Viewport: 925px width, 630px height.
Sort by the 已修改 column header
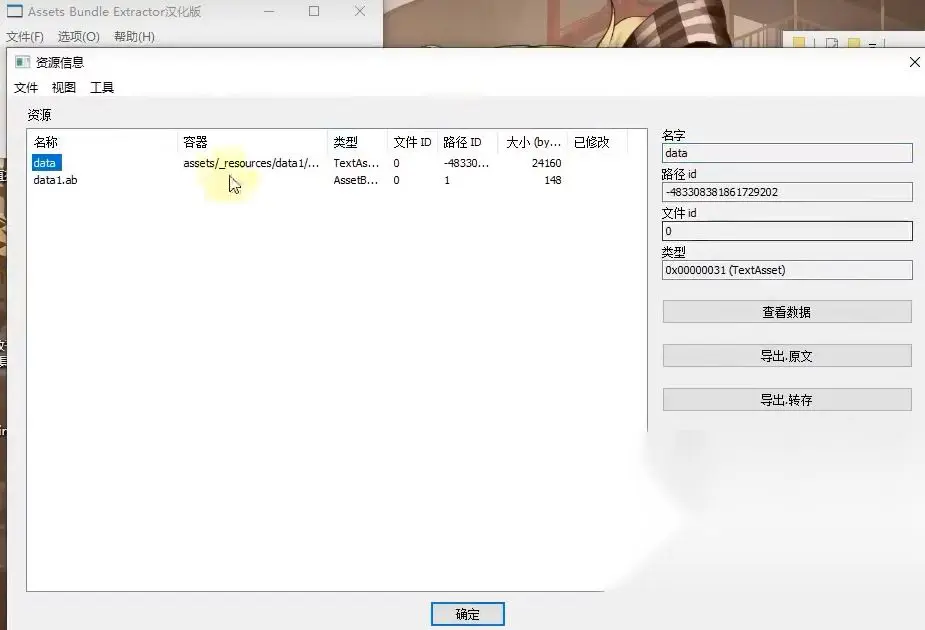click(597, 142)
